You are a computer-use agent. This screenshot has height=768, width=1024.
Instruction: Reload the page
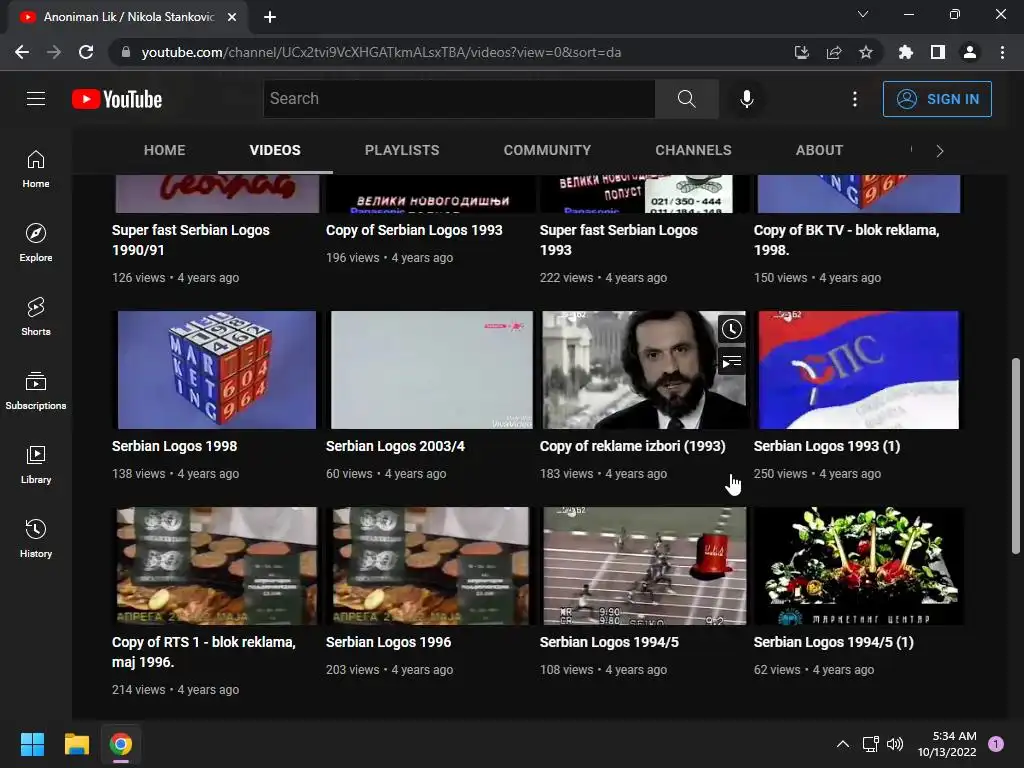(x=86, y=52)
